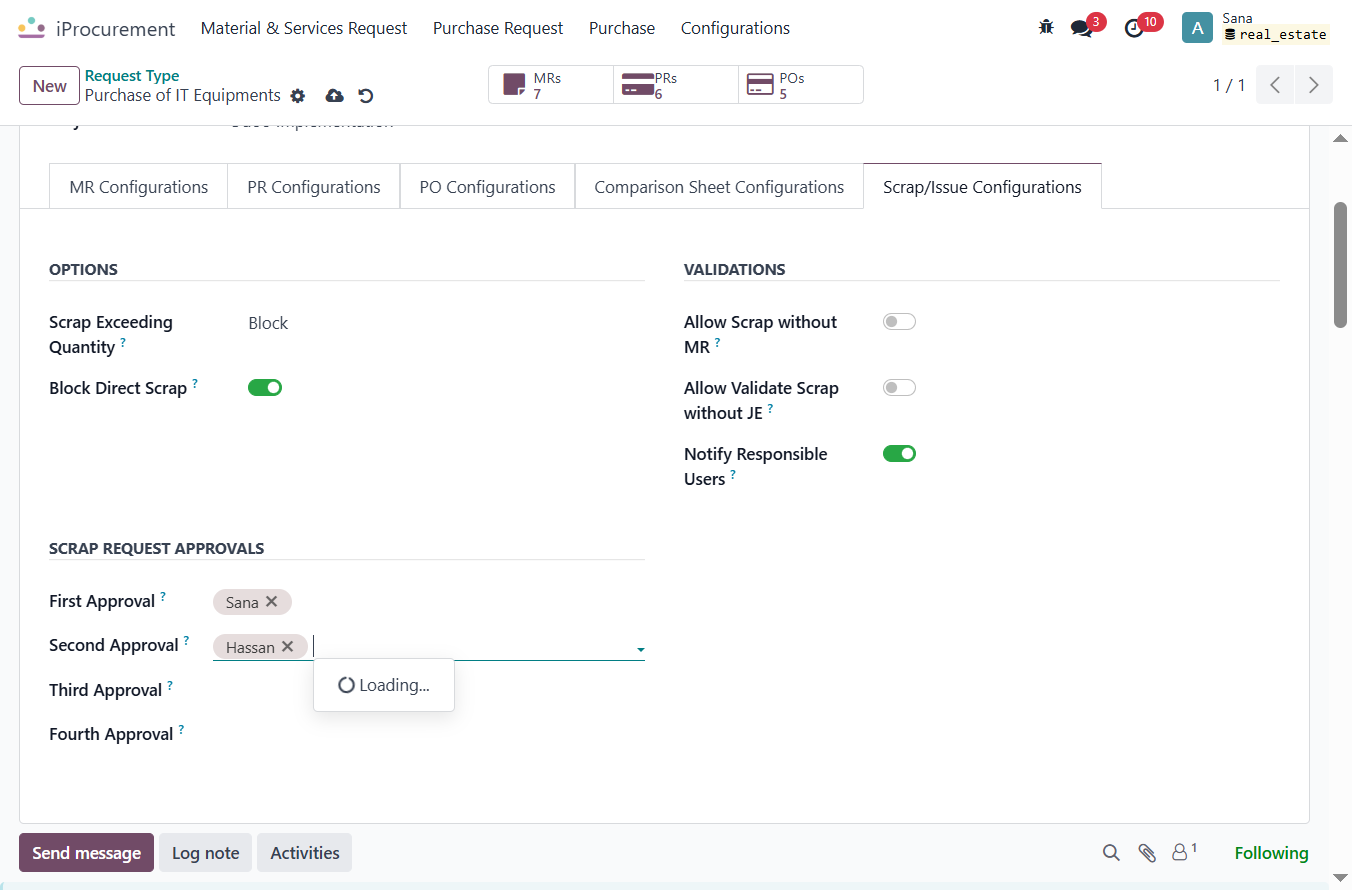Enable Allow Validate Scrap without JE toggle

[899, 388]
